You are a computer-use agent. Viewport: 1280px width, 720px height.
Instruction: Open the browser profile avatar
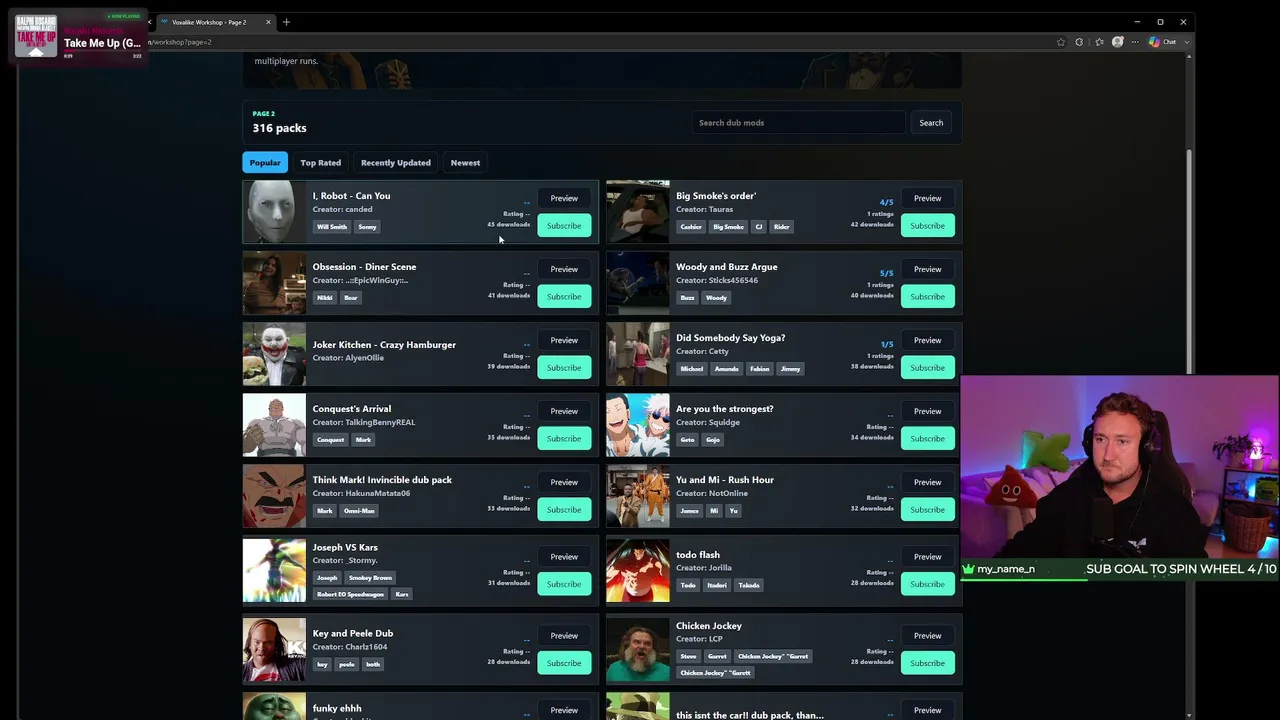(x=1118, y=42)
